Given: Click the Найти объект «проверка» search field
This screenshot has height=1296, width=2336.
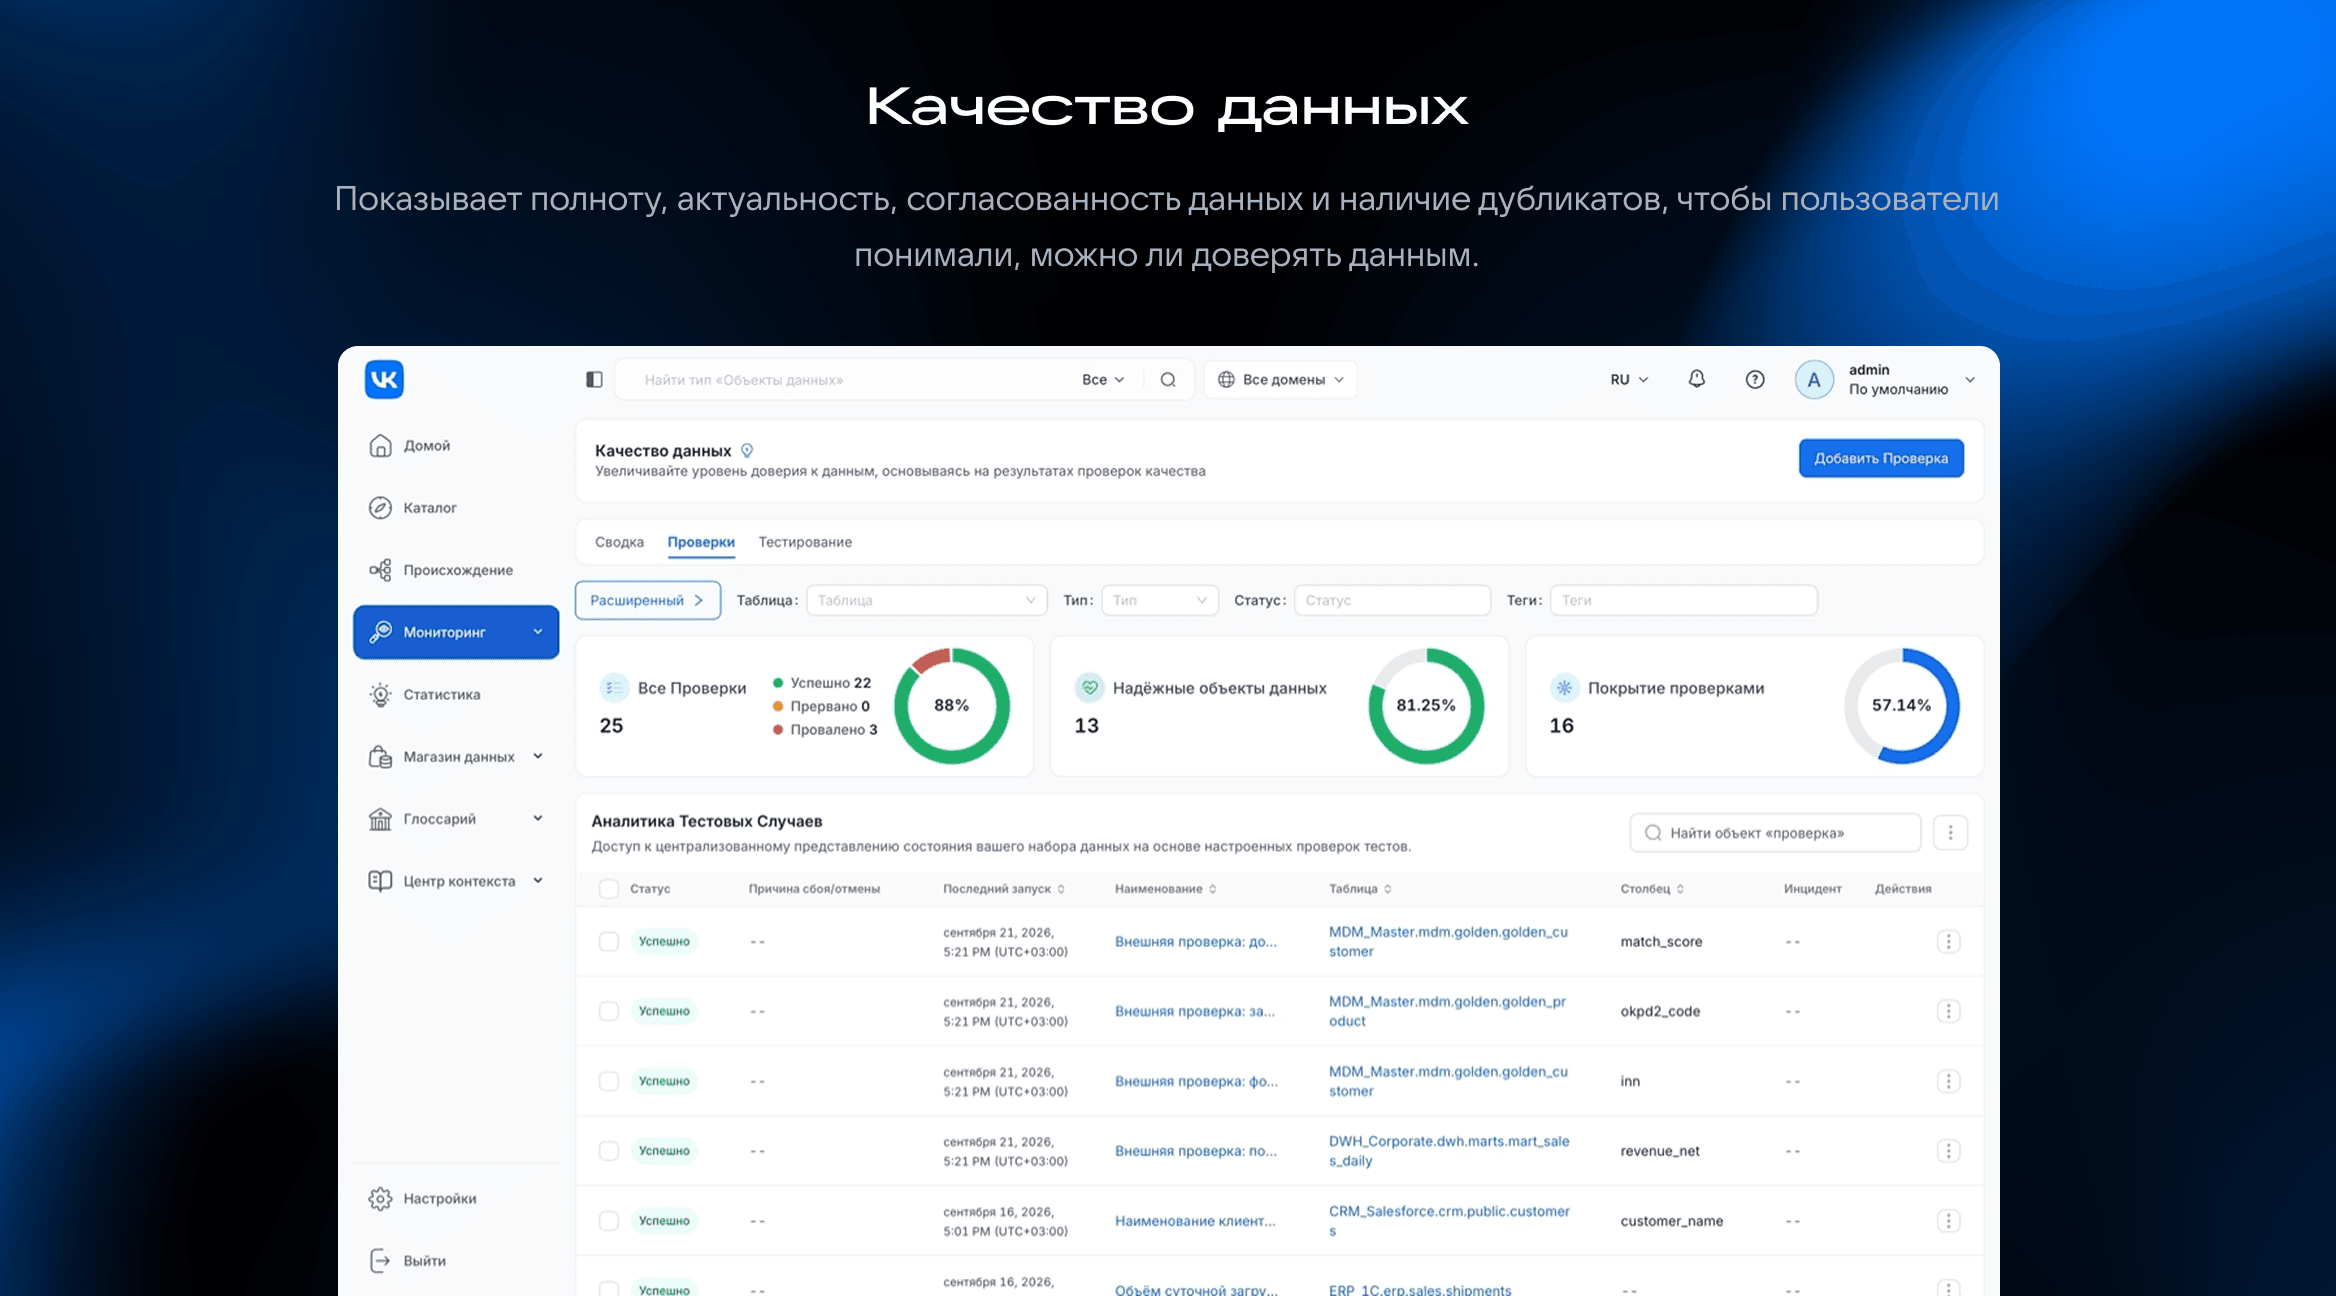Looking at the screenshot, I should (x=1775, y=832).
